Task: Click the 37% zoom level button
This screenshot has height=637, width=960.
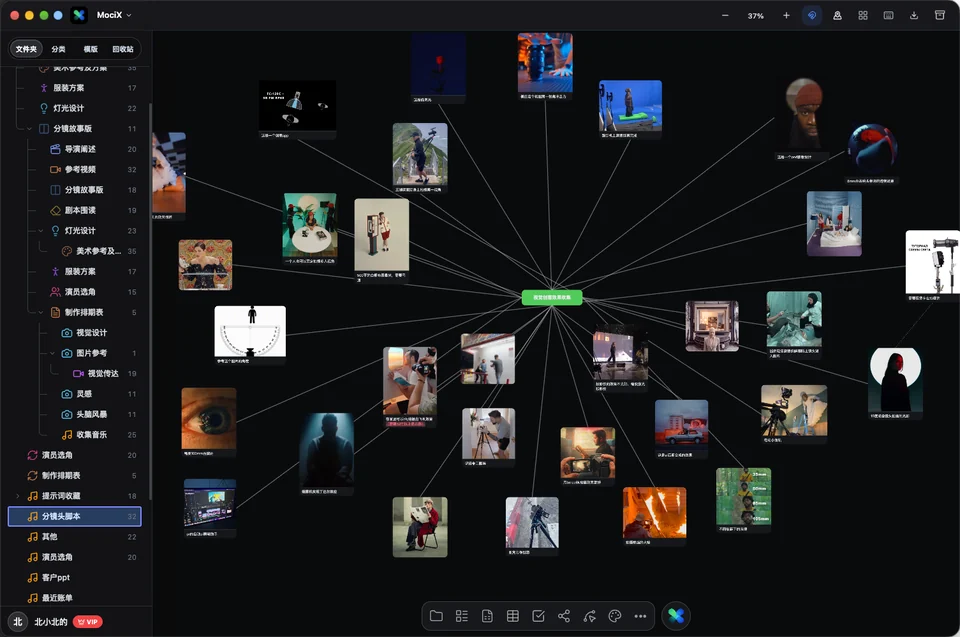Action: [756, 16]
